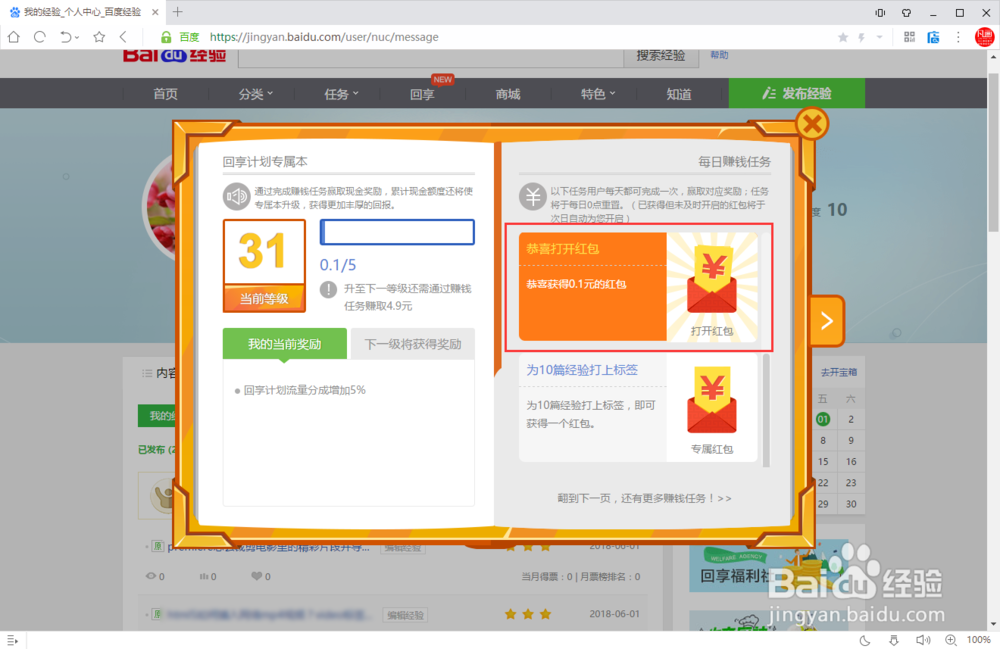The image size is (1000, 649).
Task: Expand the 任务 dropdown menu
Action: click(341, 94)
